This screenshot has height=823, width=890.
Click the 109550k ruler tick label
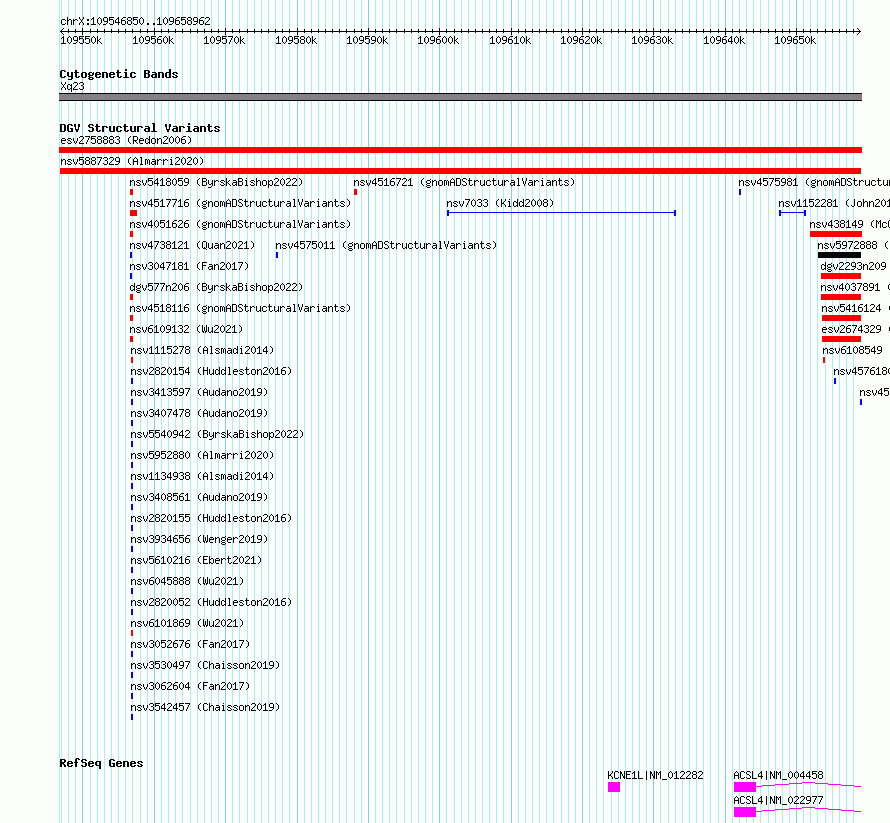click(81, 40)
